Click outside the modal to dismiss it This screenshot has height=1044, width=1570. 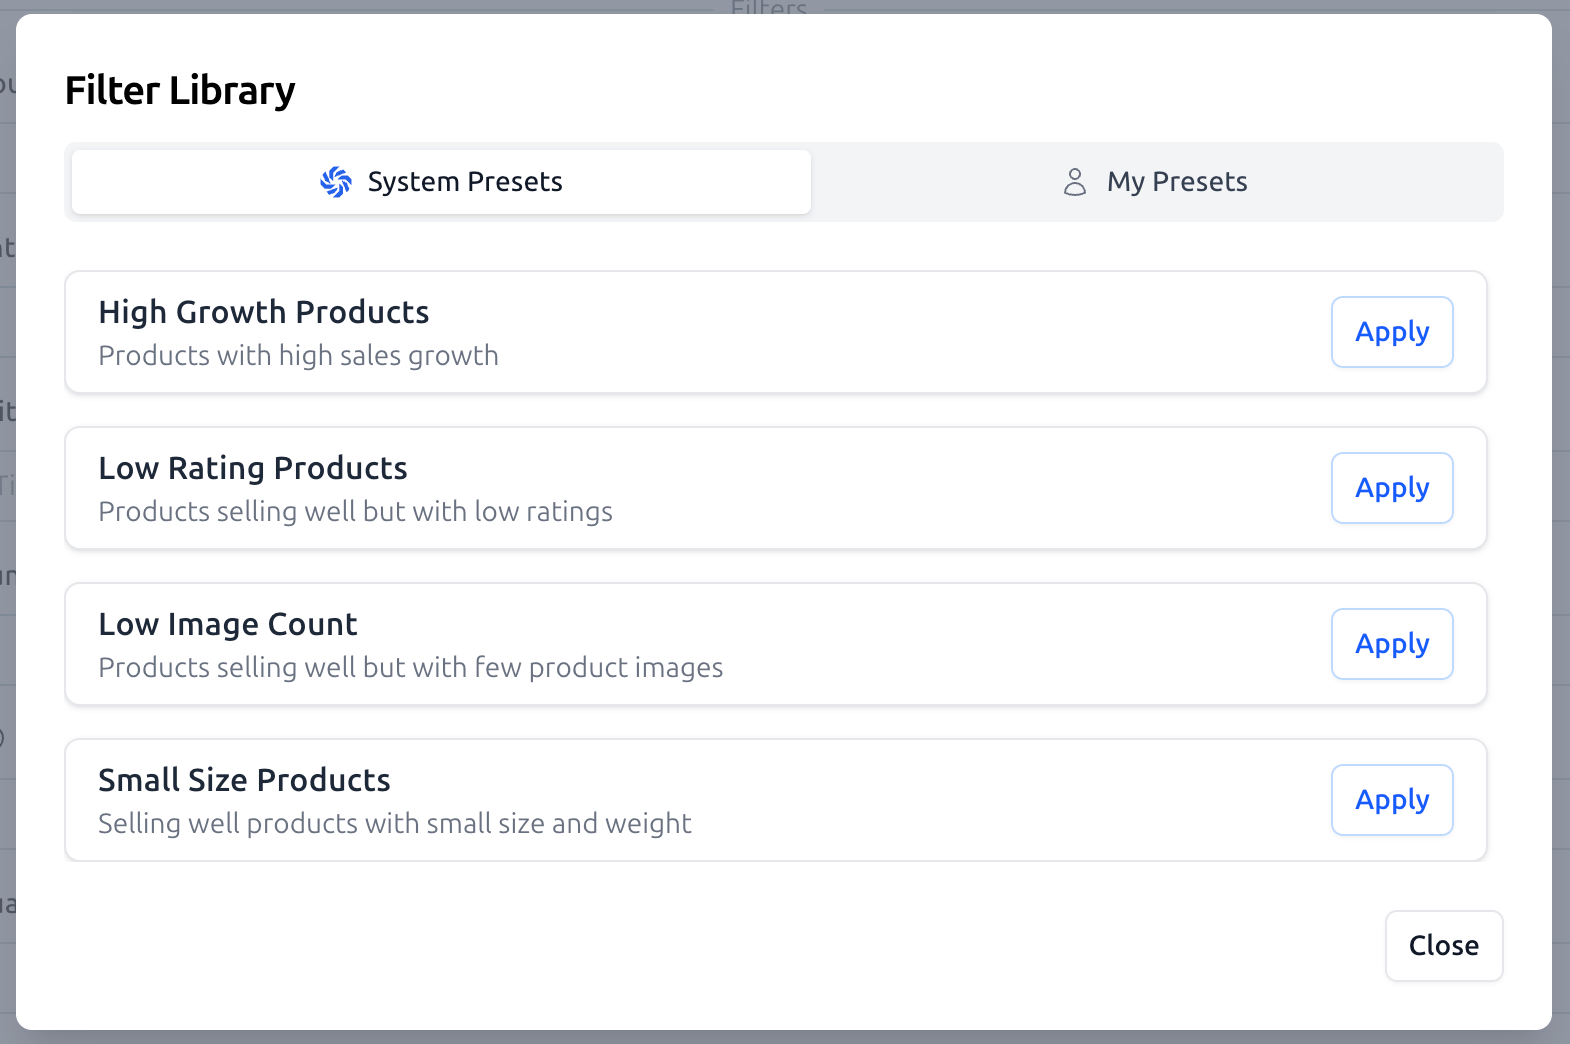point(1562,520)
